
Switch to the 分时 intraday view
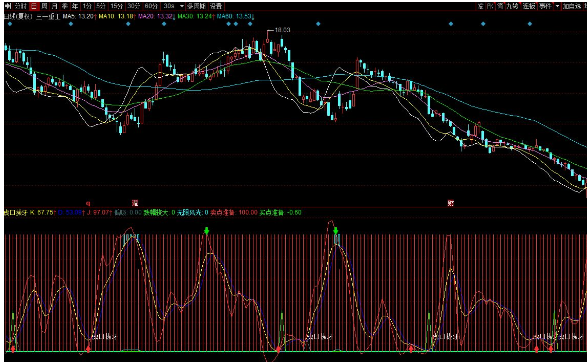21,6
